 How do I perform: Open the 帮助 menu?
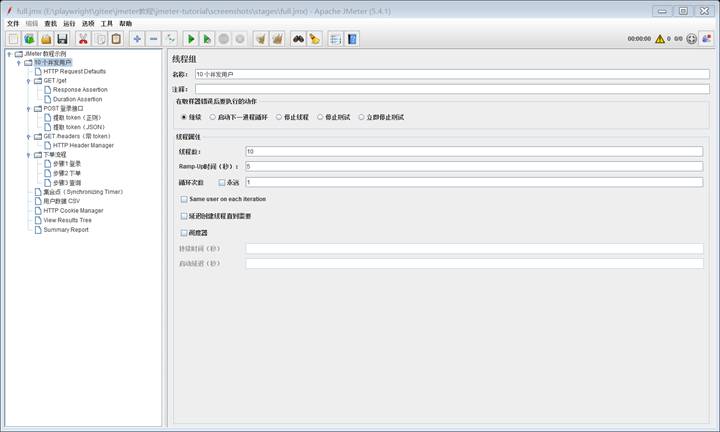(125, 23)
